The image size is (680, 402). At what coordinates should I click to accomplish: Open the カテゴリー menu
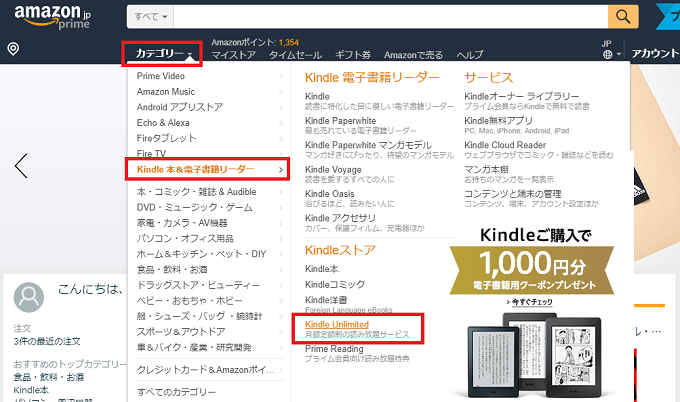pos(162,53)
